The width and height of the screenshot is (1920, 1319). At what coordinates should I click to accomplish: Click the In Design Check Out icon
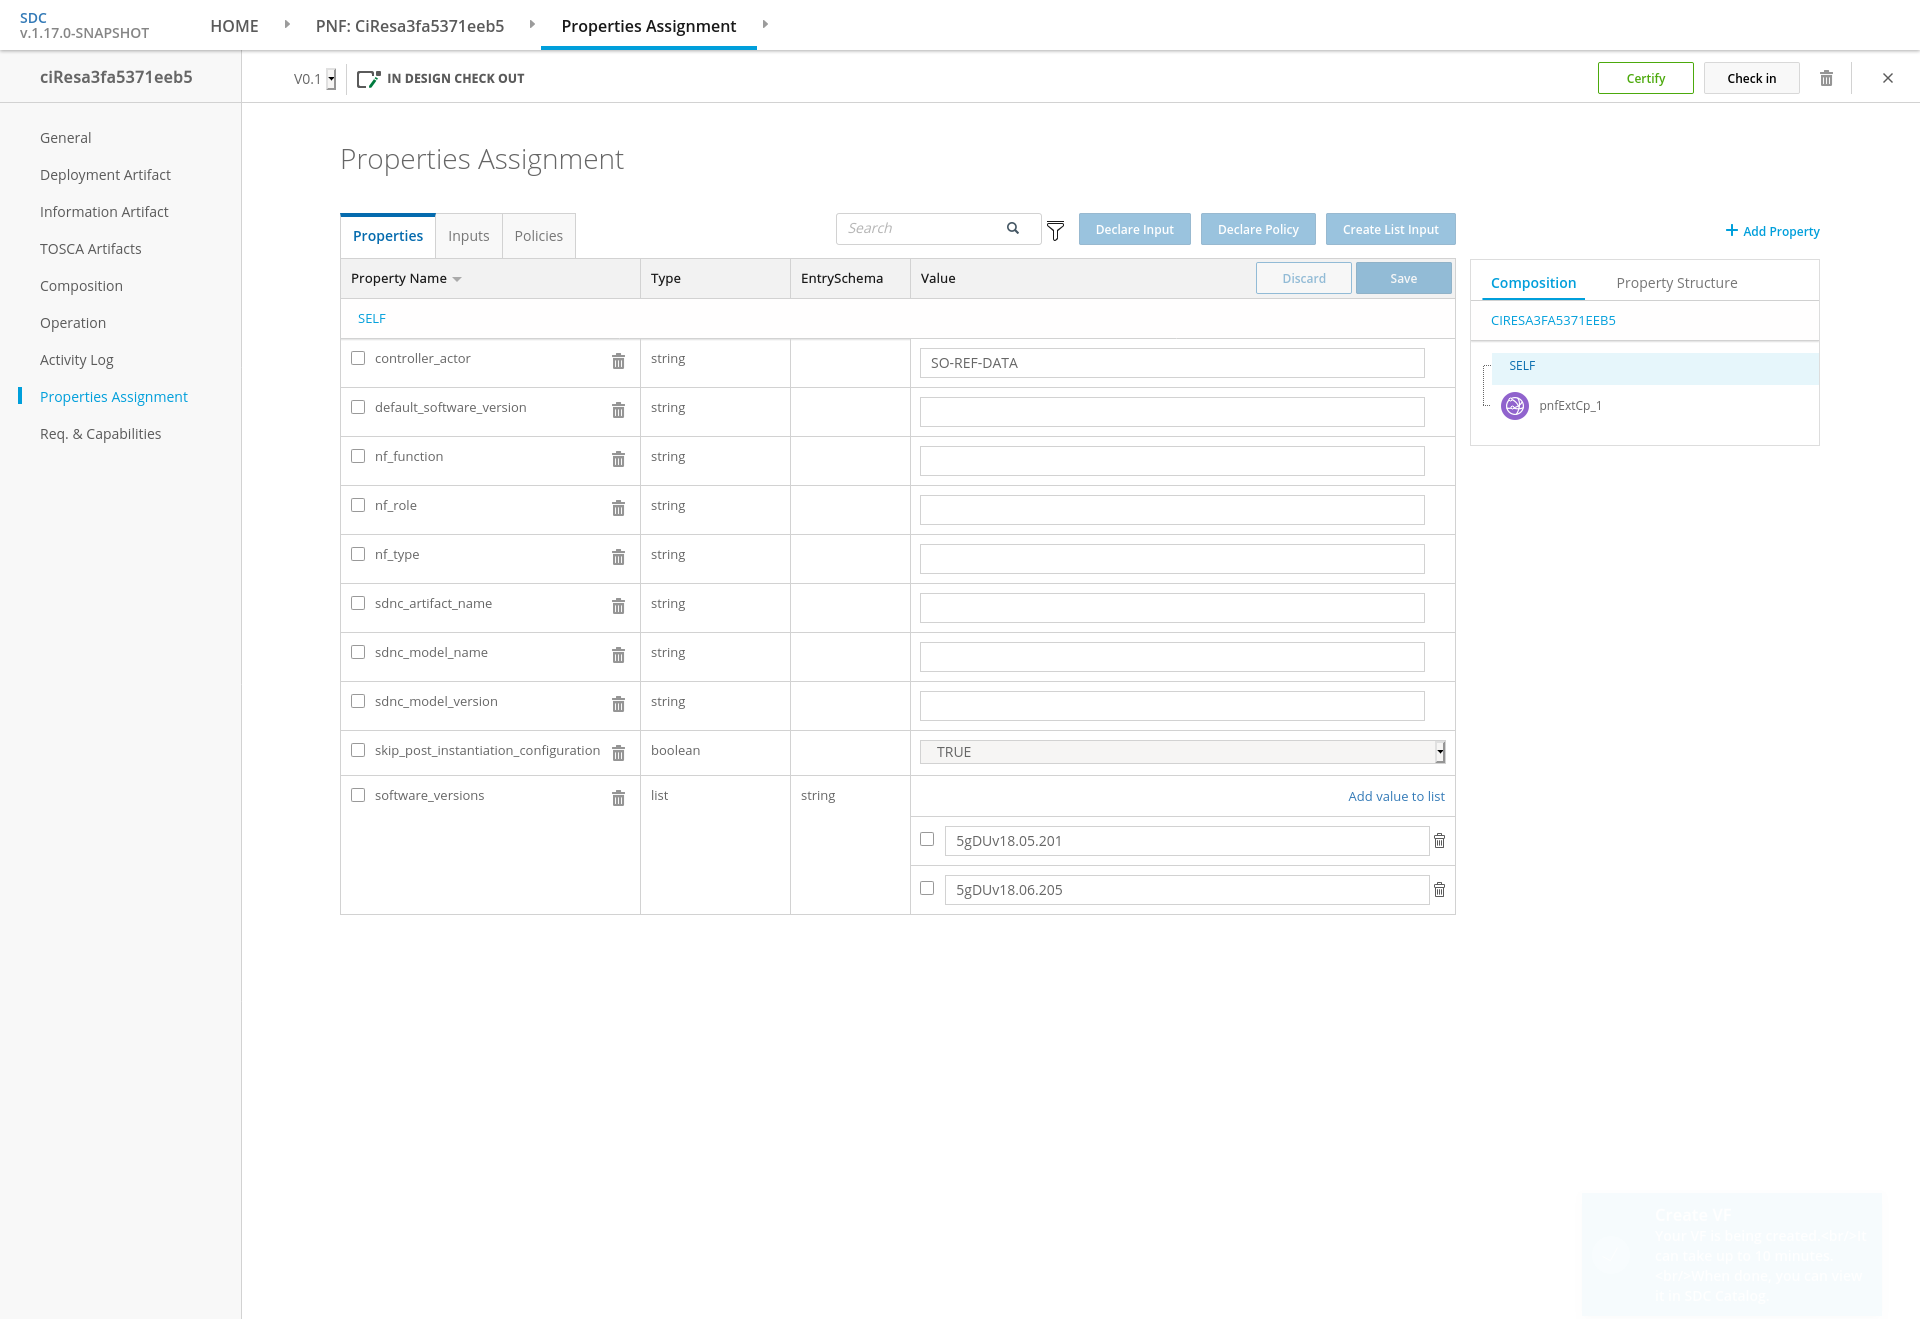tap(369, 78)
